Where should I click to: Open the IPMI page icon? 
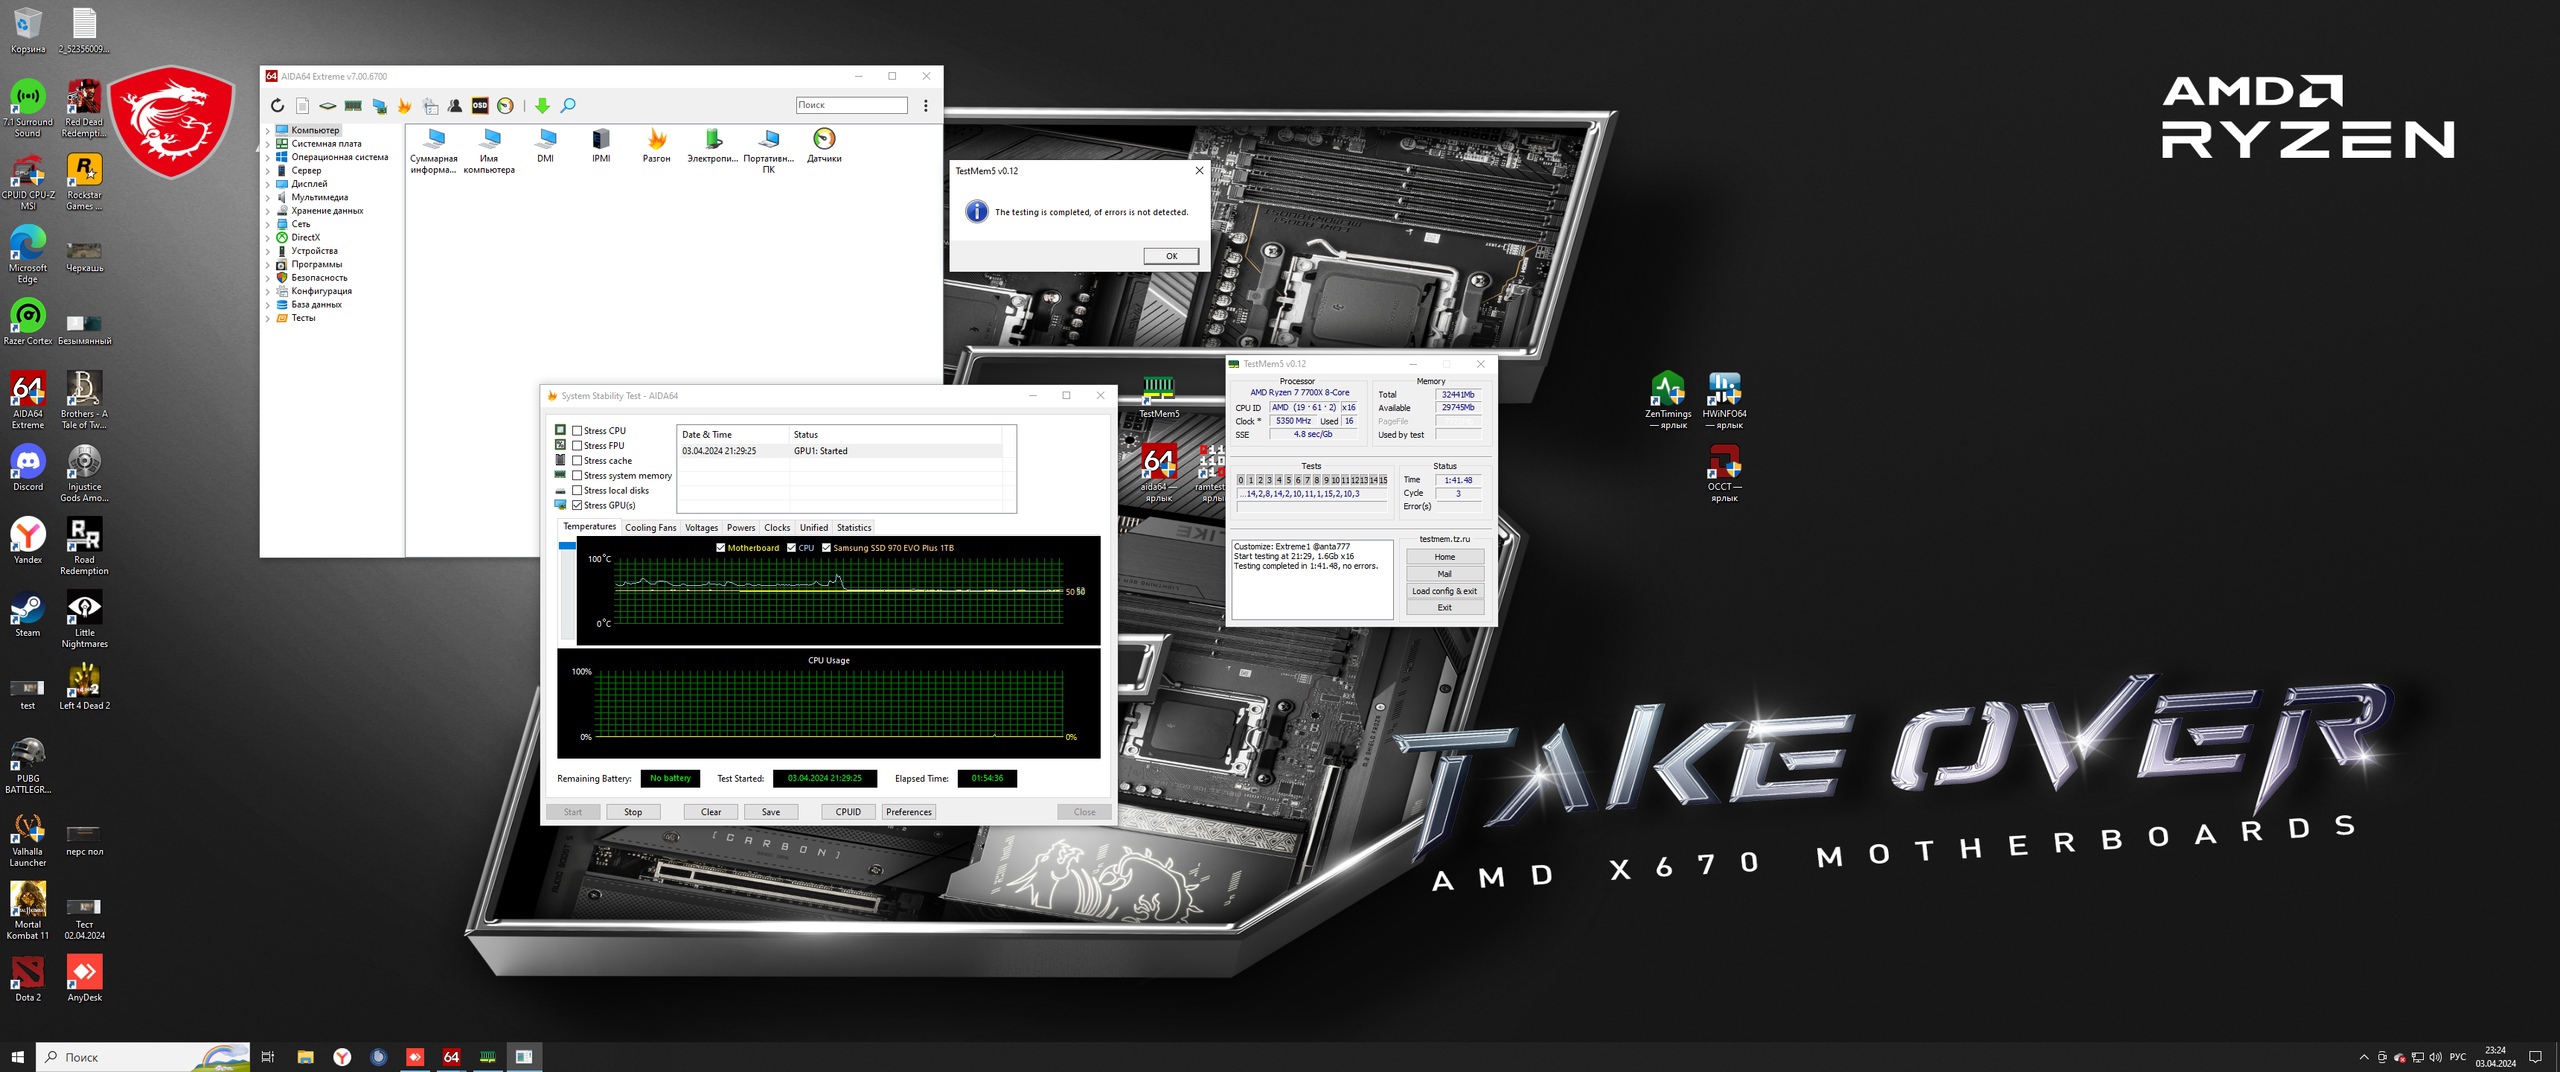pos(601,146)
